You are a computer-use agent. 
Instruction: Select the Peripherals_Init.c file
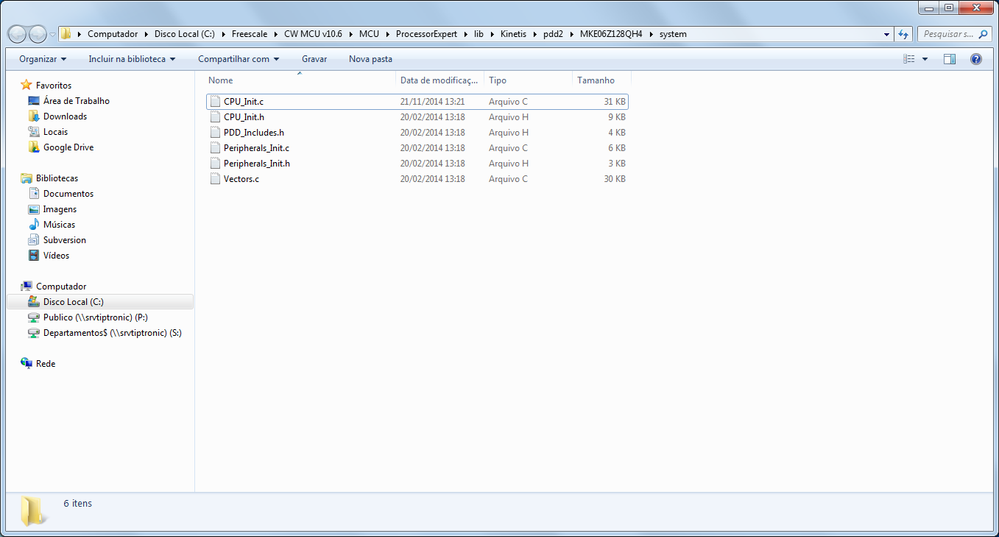tap(417, 148)
